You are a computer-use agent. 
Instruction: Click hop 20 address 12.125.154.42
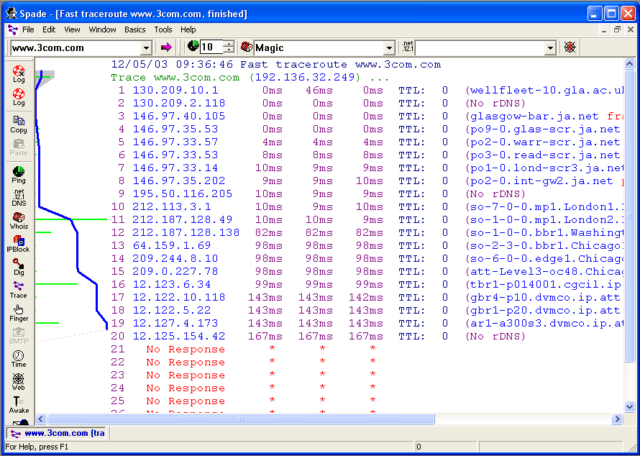179,336
